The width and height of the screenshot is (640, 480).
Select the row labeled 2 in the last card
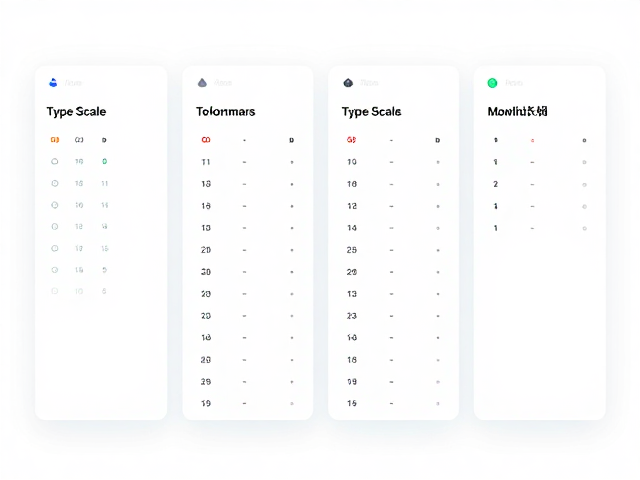tap(539, 184)
